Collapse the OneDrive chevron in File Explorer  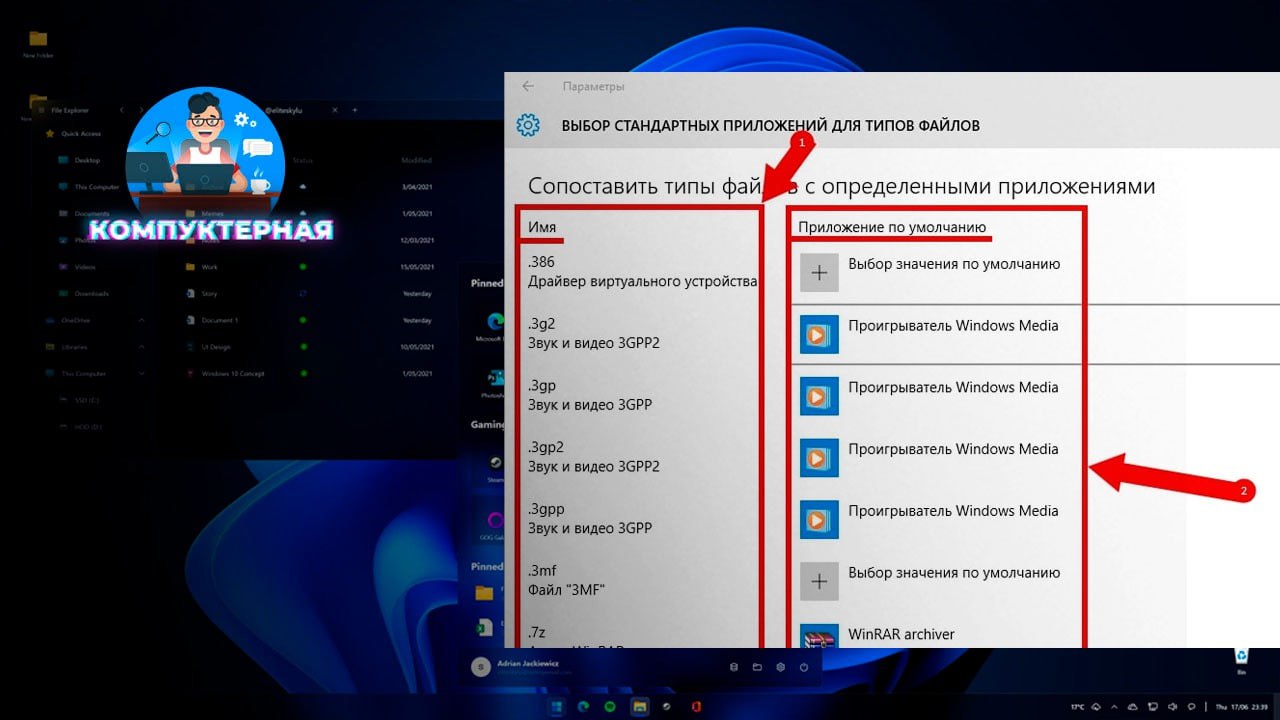click(141, 320)
